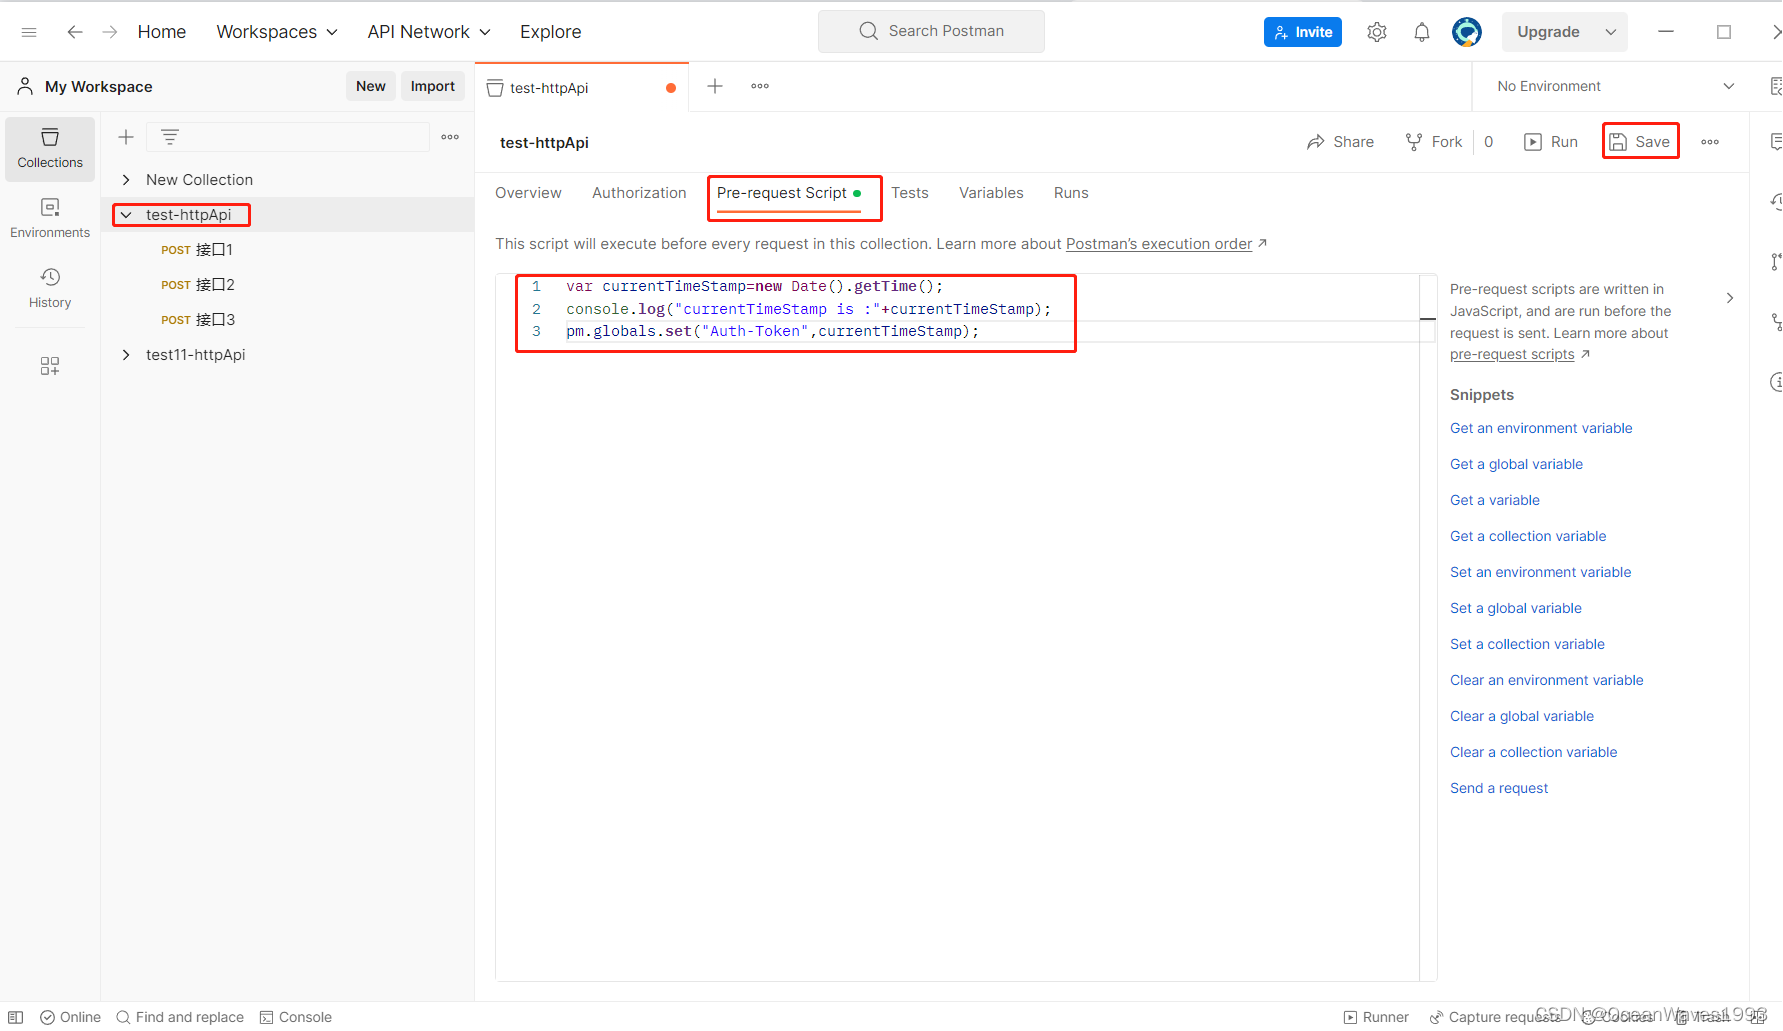Toggle the sidebar layout icon in status bar
The image size is (1783, 1031).
point(16,1017)
